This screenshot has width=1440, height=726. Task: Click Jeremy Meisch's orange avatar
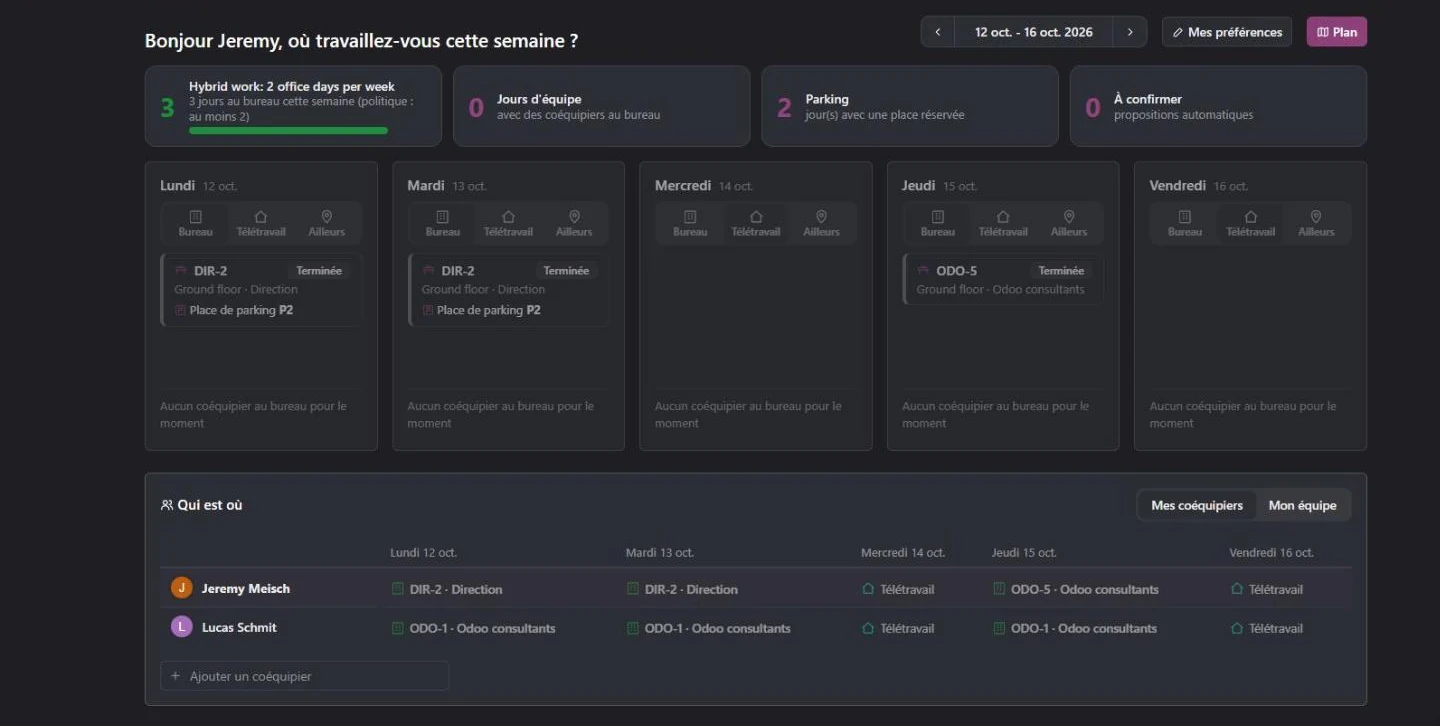tap(181, 588)
